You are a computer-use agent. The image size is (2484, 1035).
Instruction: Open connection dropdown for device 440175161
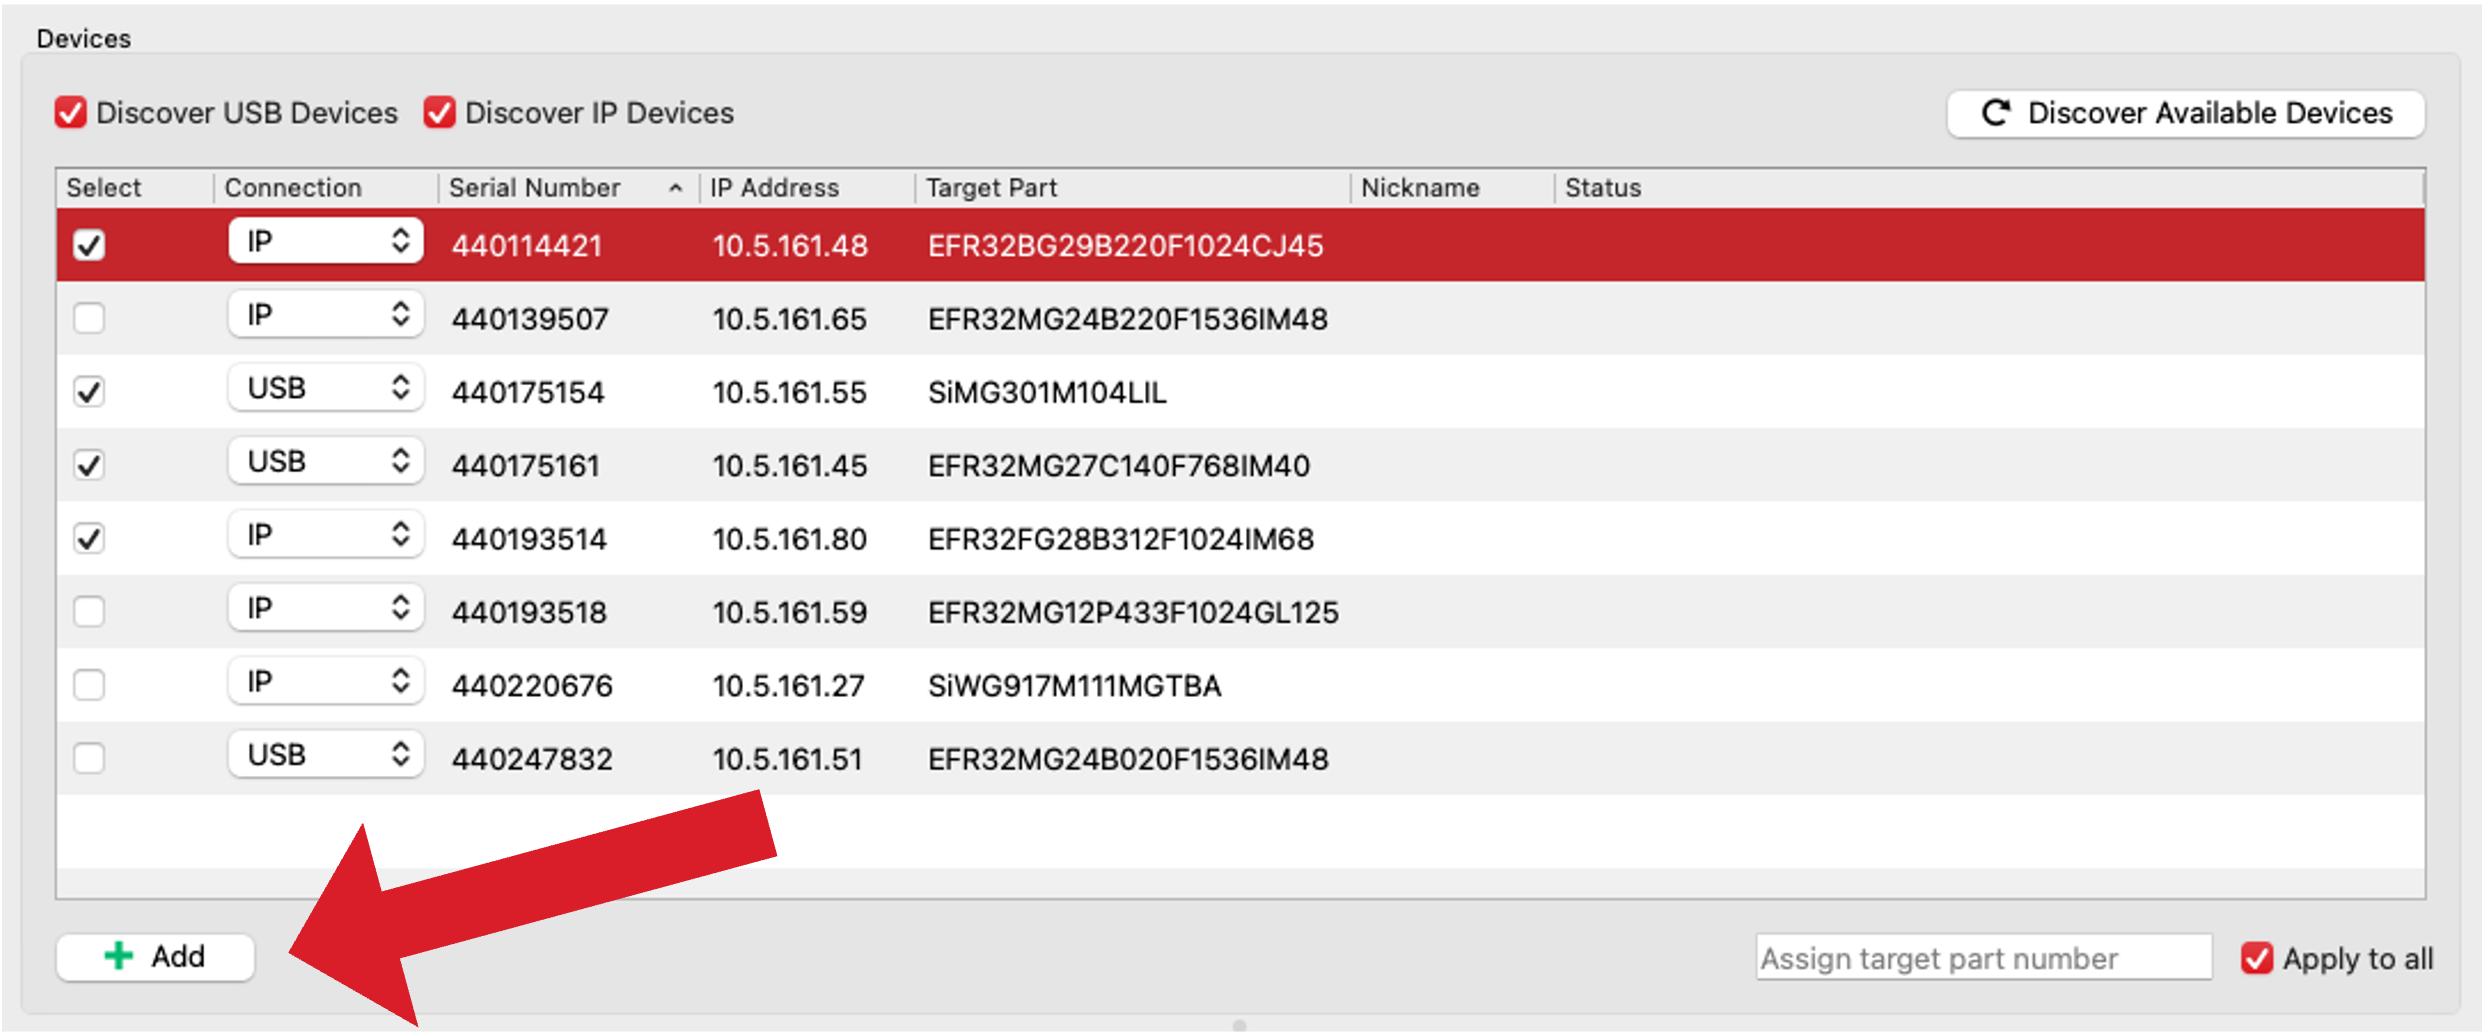(x=325, y=462)
